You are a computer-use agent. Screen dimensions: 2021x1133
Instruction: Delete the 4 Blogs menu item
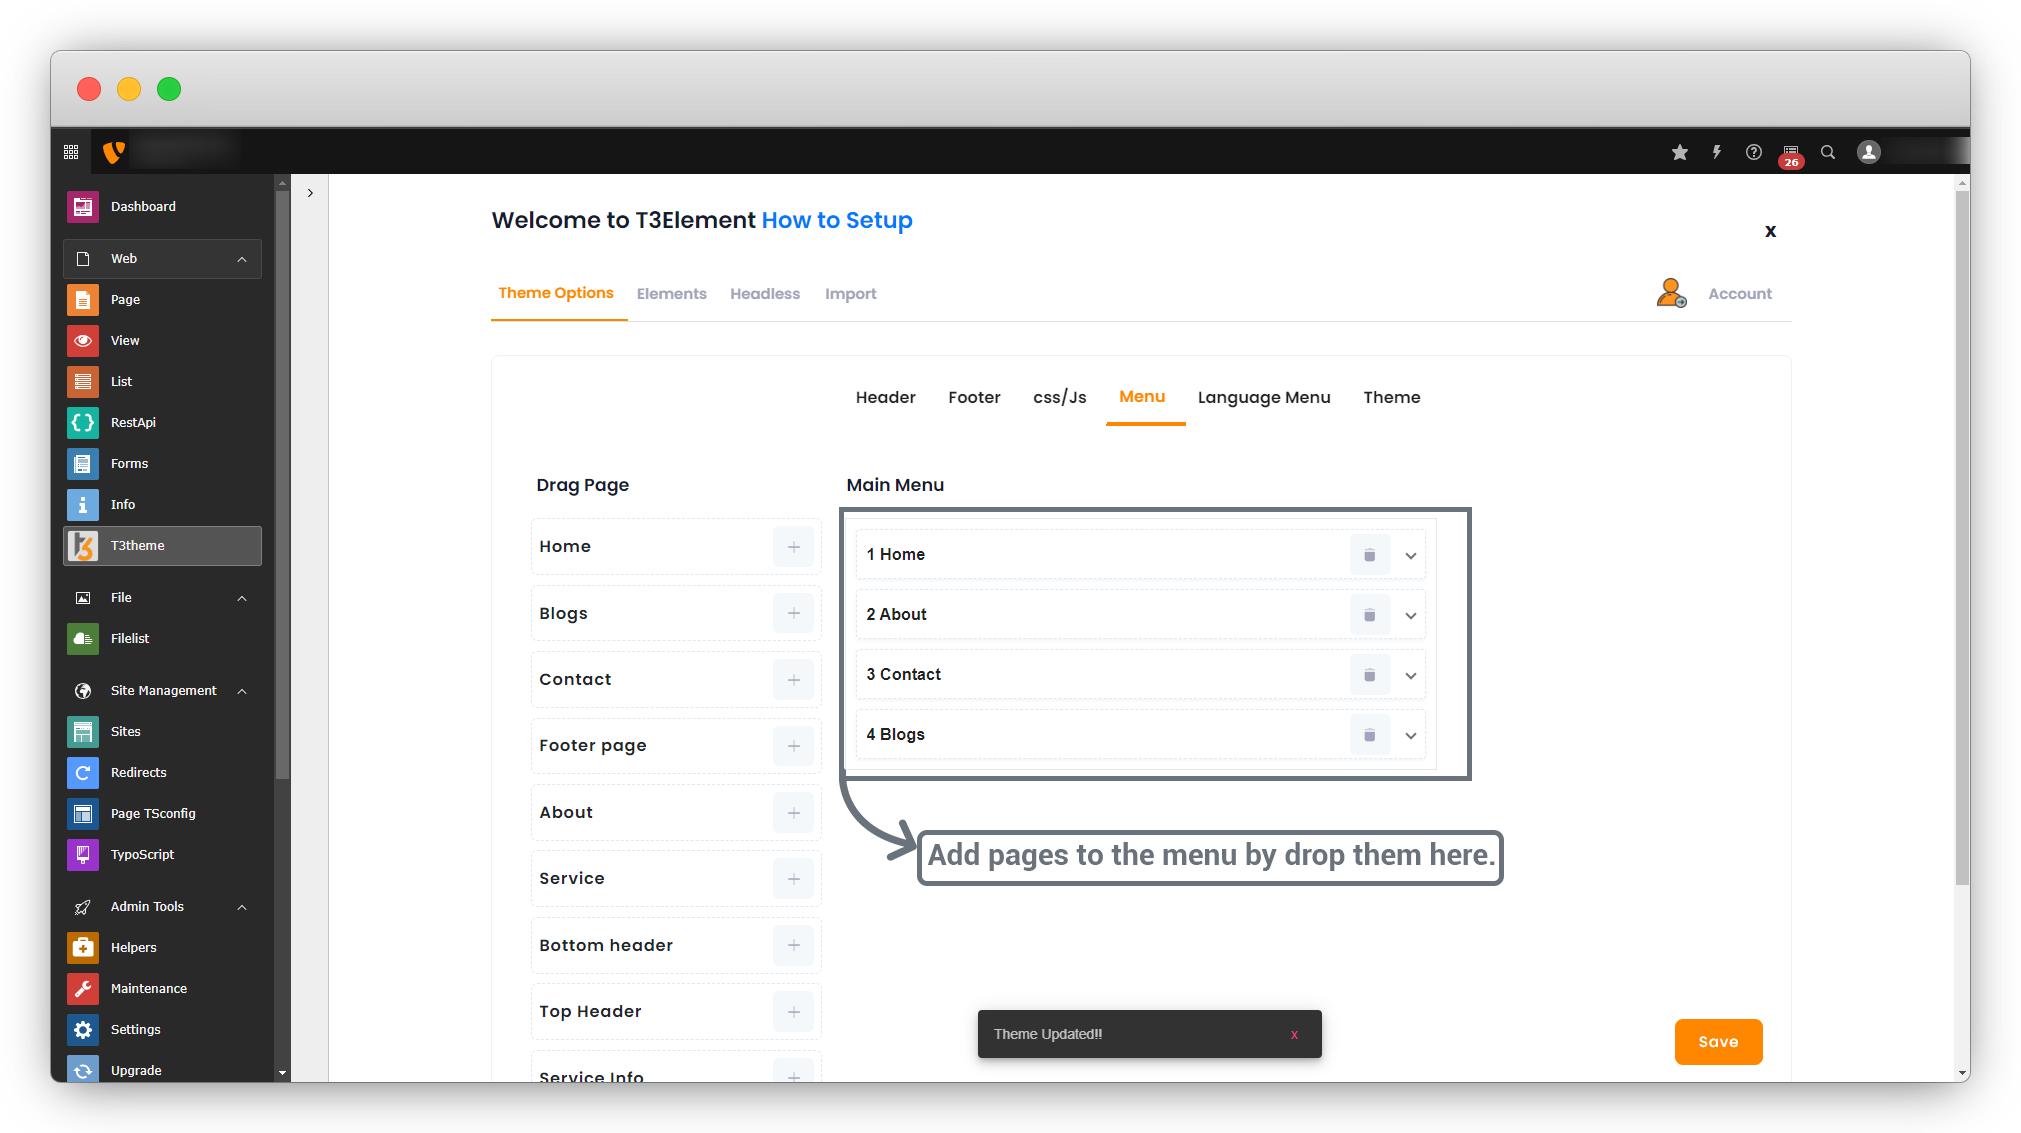(1370, 735)
